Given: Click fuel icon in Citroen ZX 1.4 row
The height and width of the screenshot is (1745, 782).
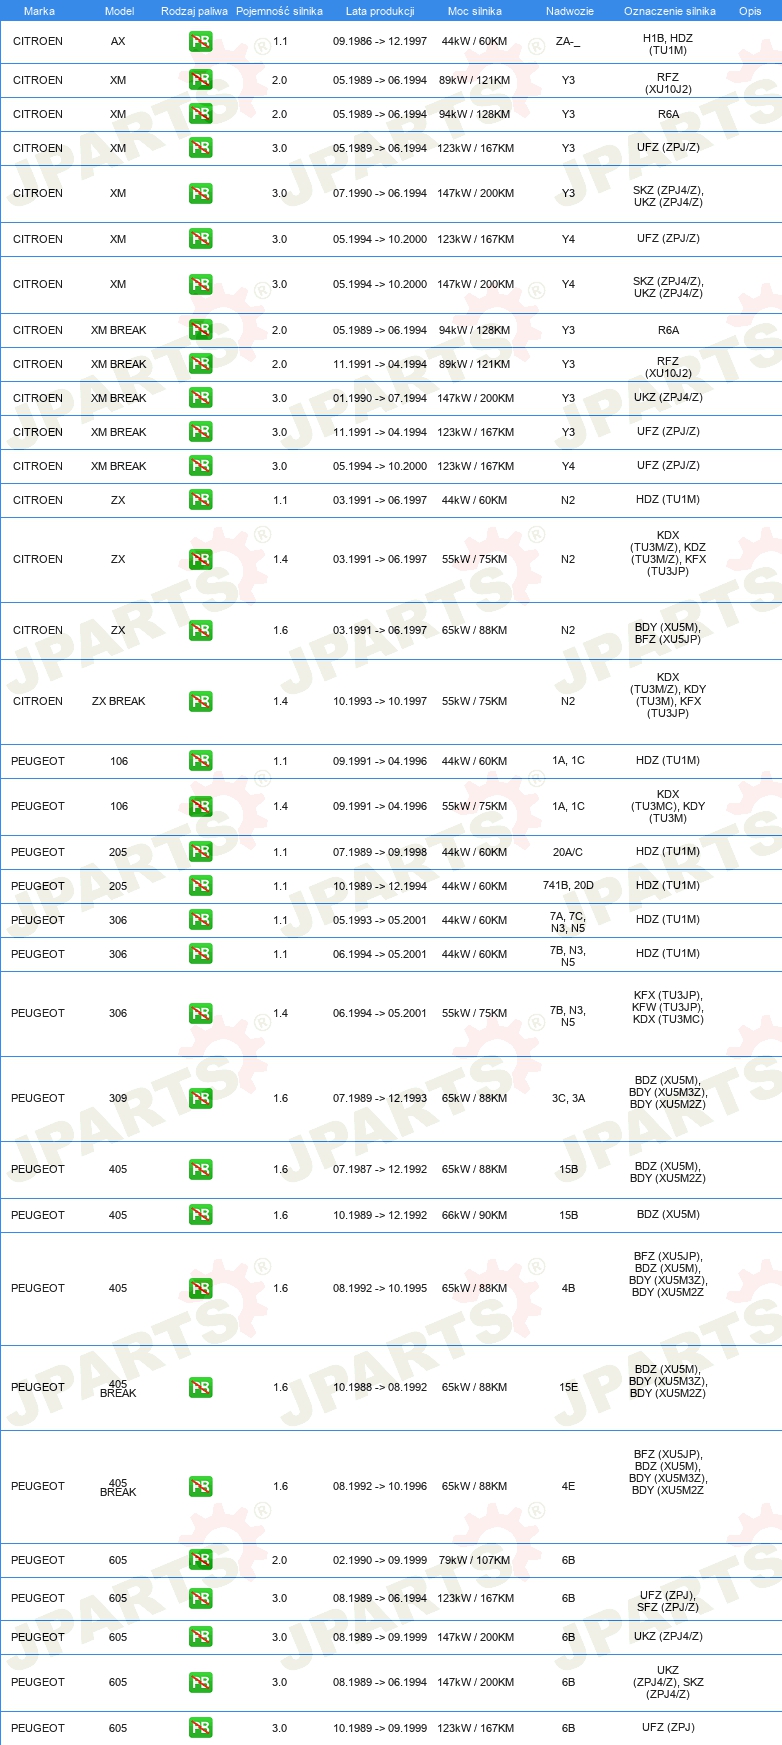Looking at the screenshot, I should pos(200,560).
